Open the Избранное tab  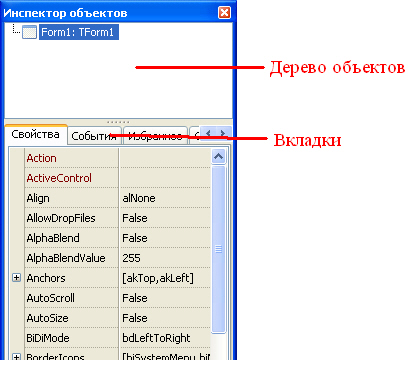(155, 136)
